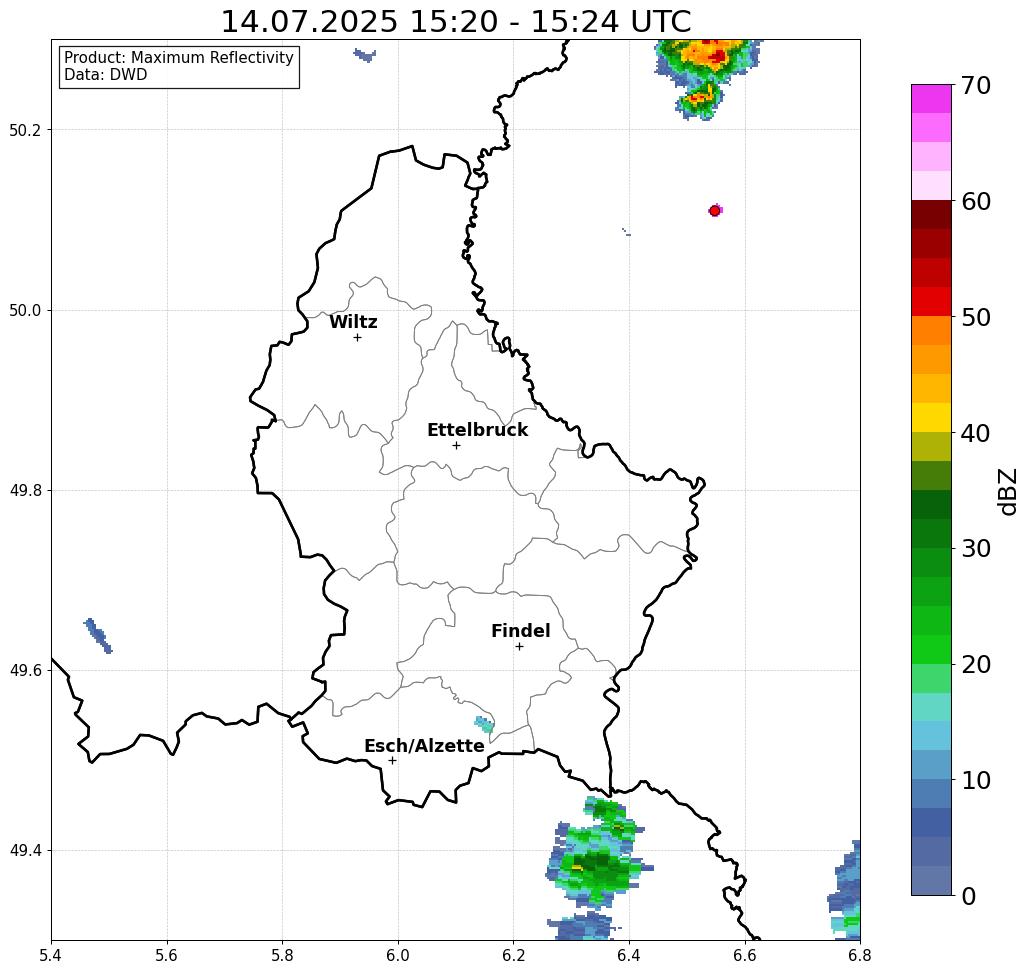The image size is (1029, 973).
Task: Click the blue streak echo west of Luxembourg
Action: (x=98, y=636)
